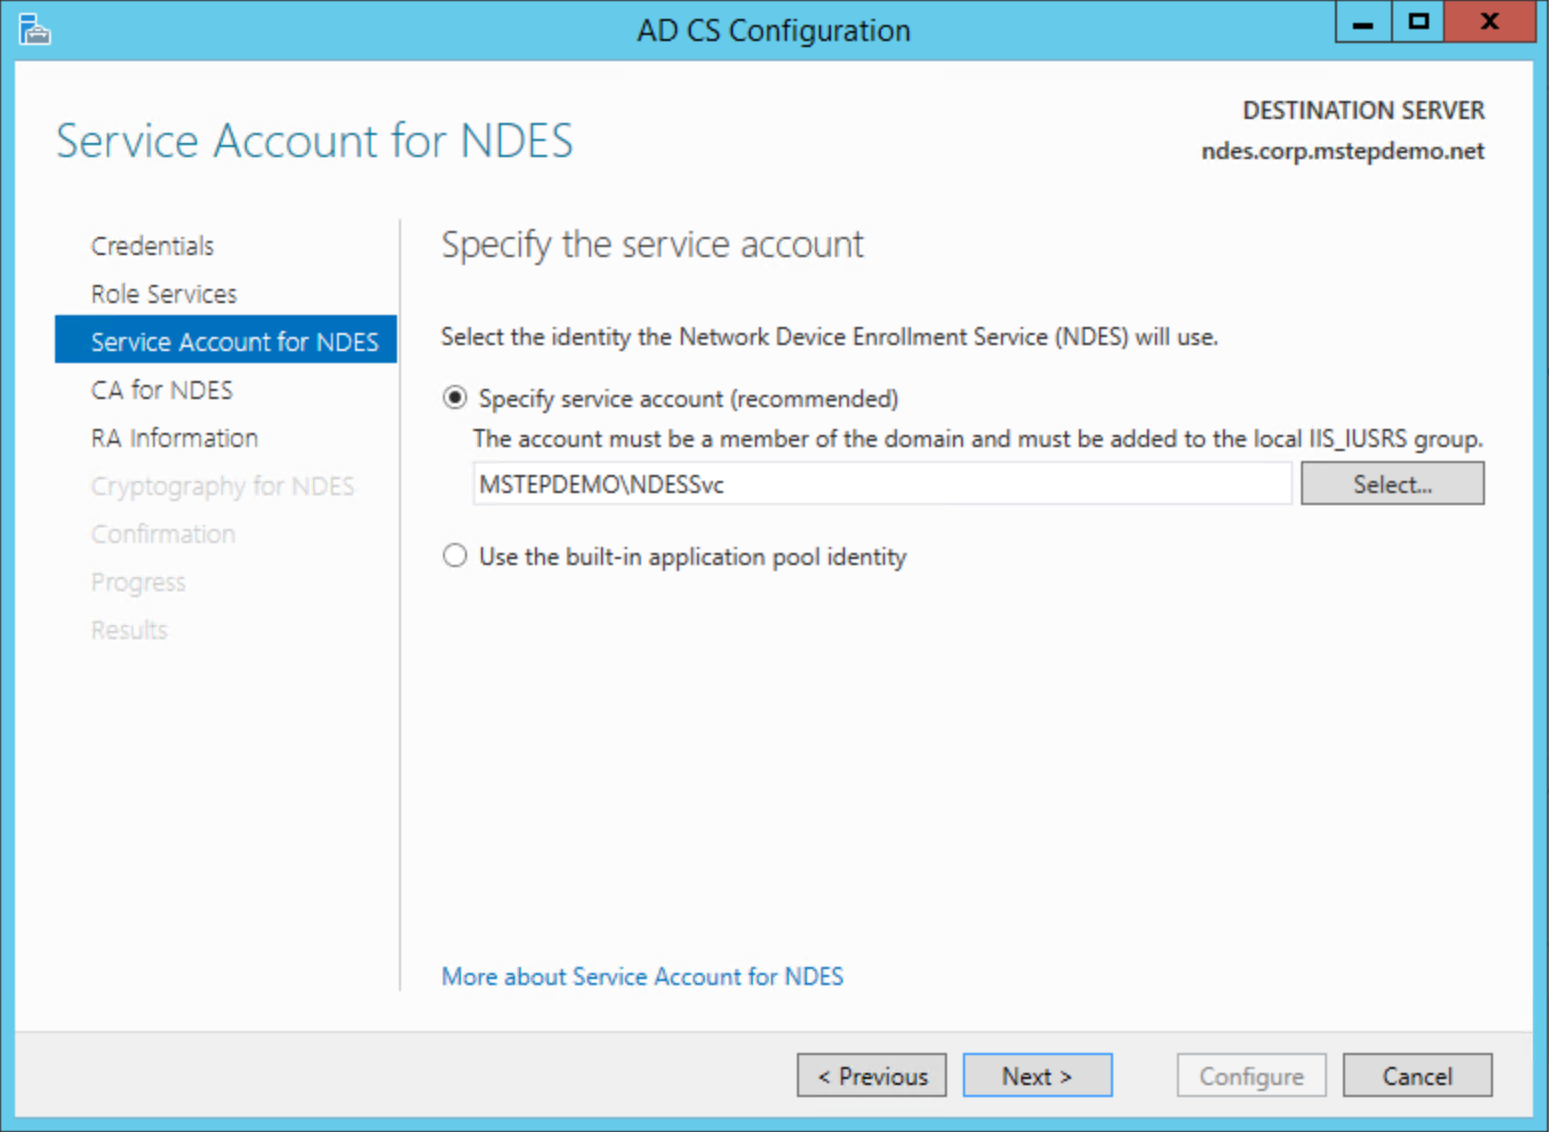
Task: Open the Role Services step
Action: coord(163,293)
